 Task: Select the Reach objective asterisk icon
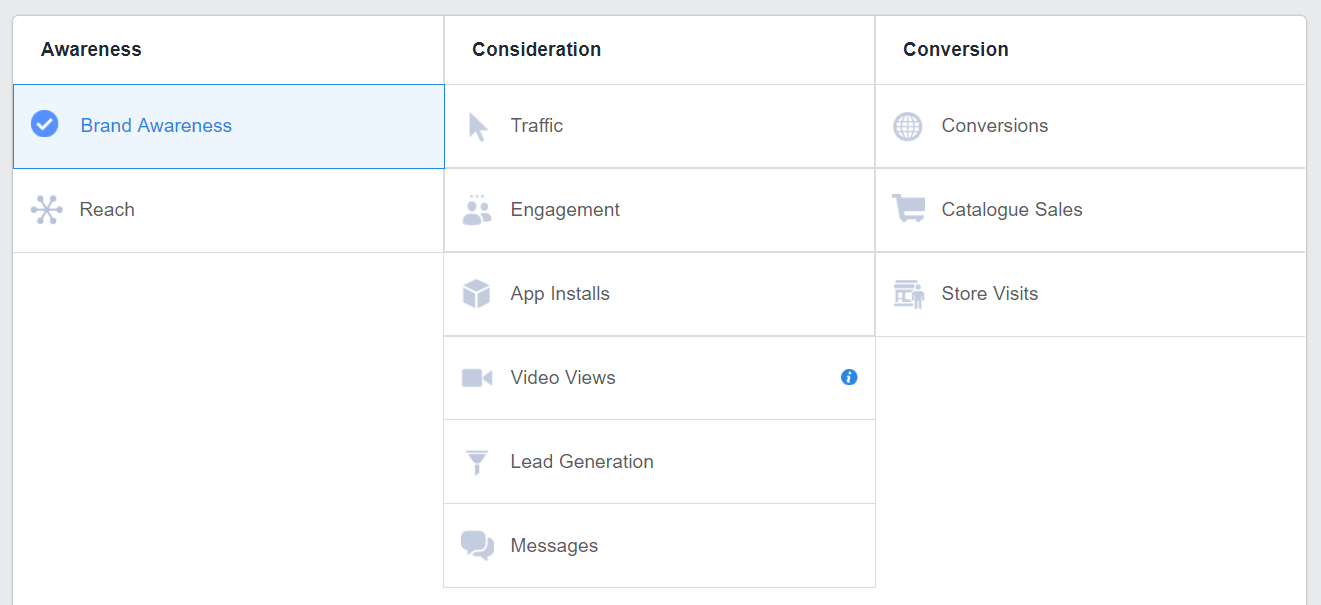(45, 209)
